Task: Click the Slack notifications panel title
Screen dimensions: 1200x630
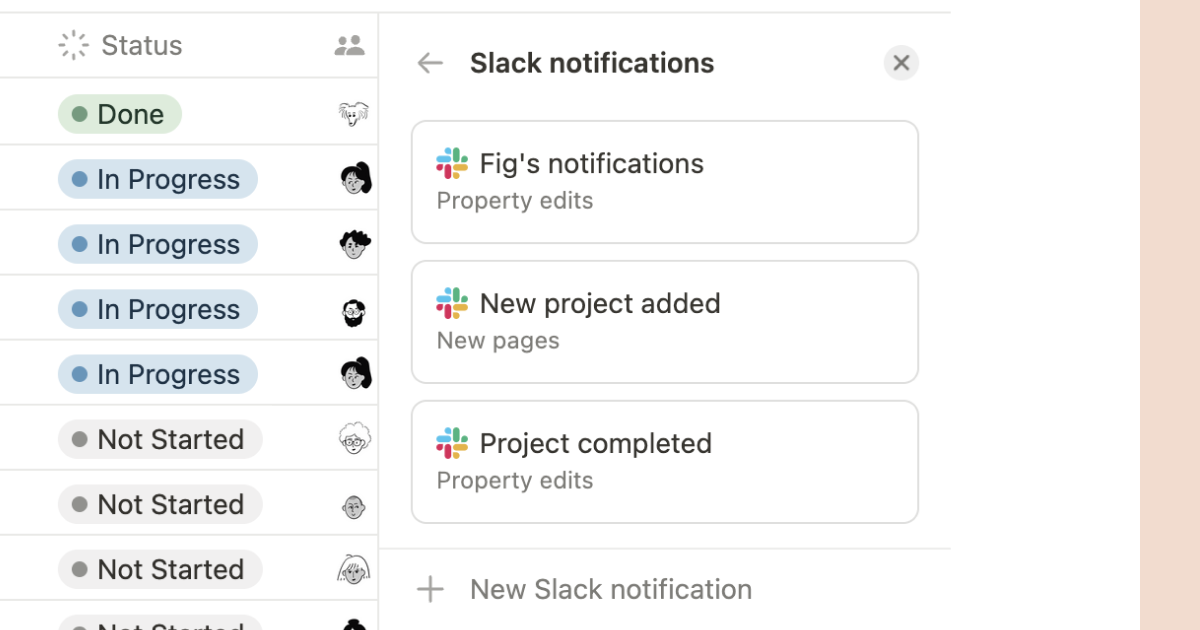Action: (x=592, y=62)
